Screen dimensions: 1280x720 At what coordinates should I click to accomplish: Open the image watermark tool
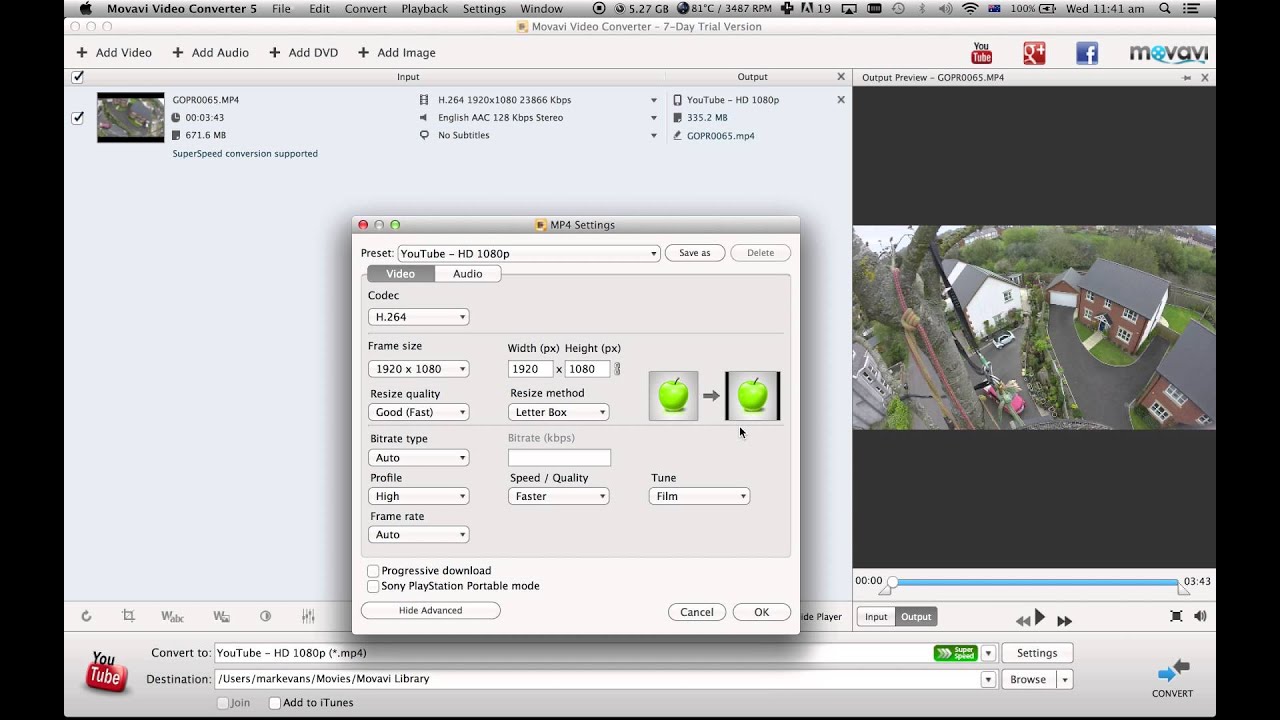(221, 616)
